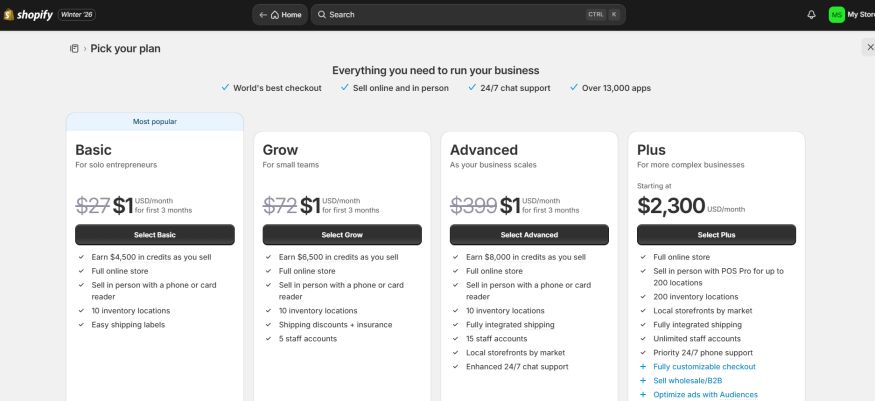Click the Shopify logo icon

coord(10,15)
